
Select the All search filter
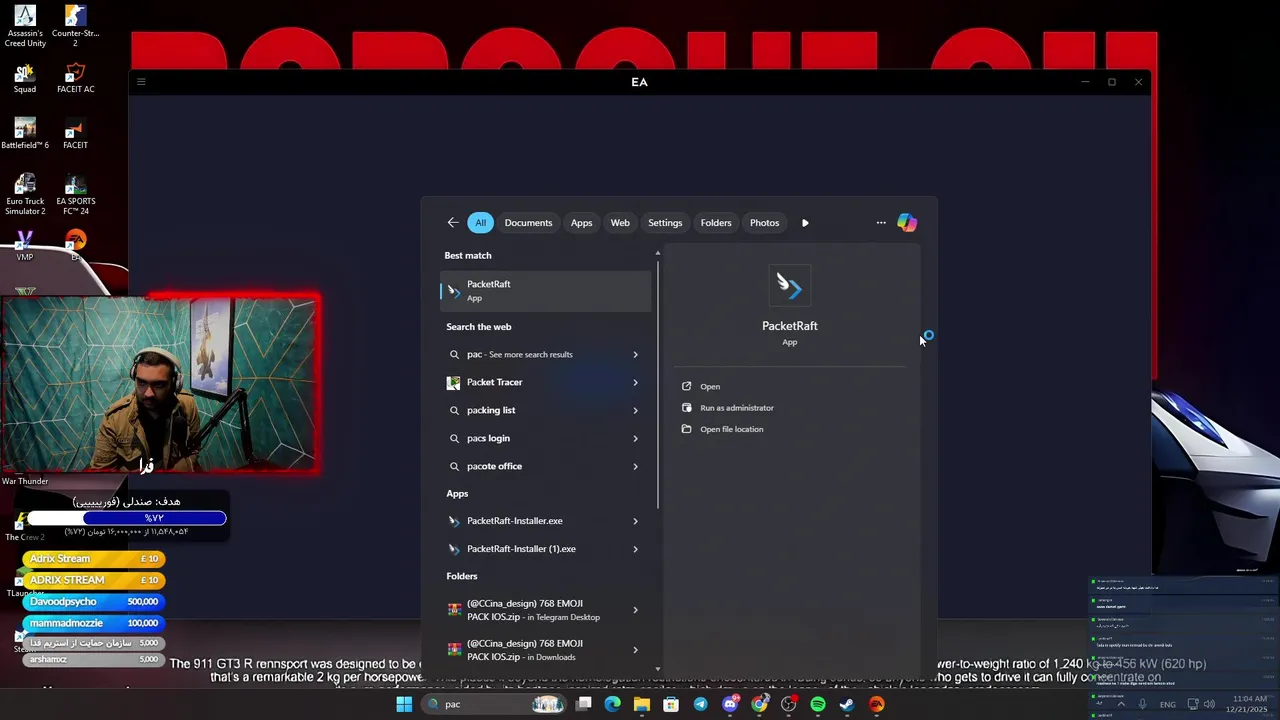pyautogui.click(x=480, y=223)
